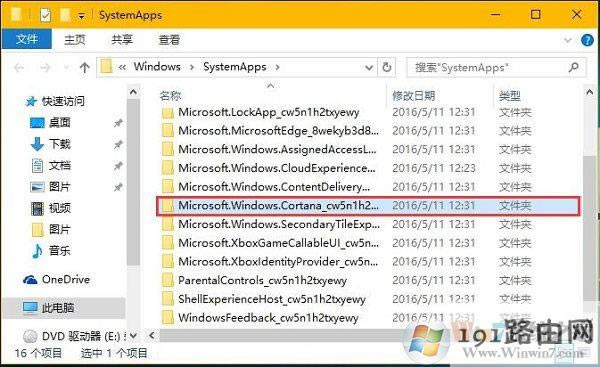
Task: Unpin 文档 using its pin icon
Action: [x=118, y=166]
